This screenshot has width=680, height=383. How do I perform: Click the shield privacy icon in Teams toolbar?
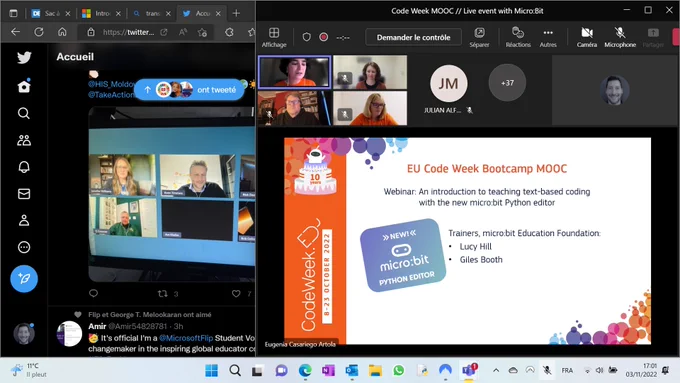(307, 37)
